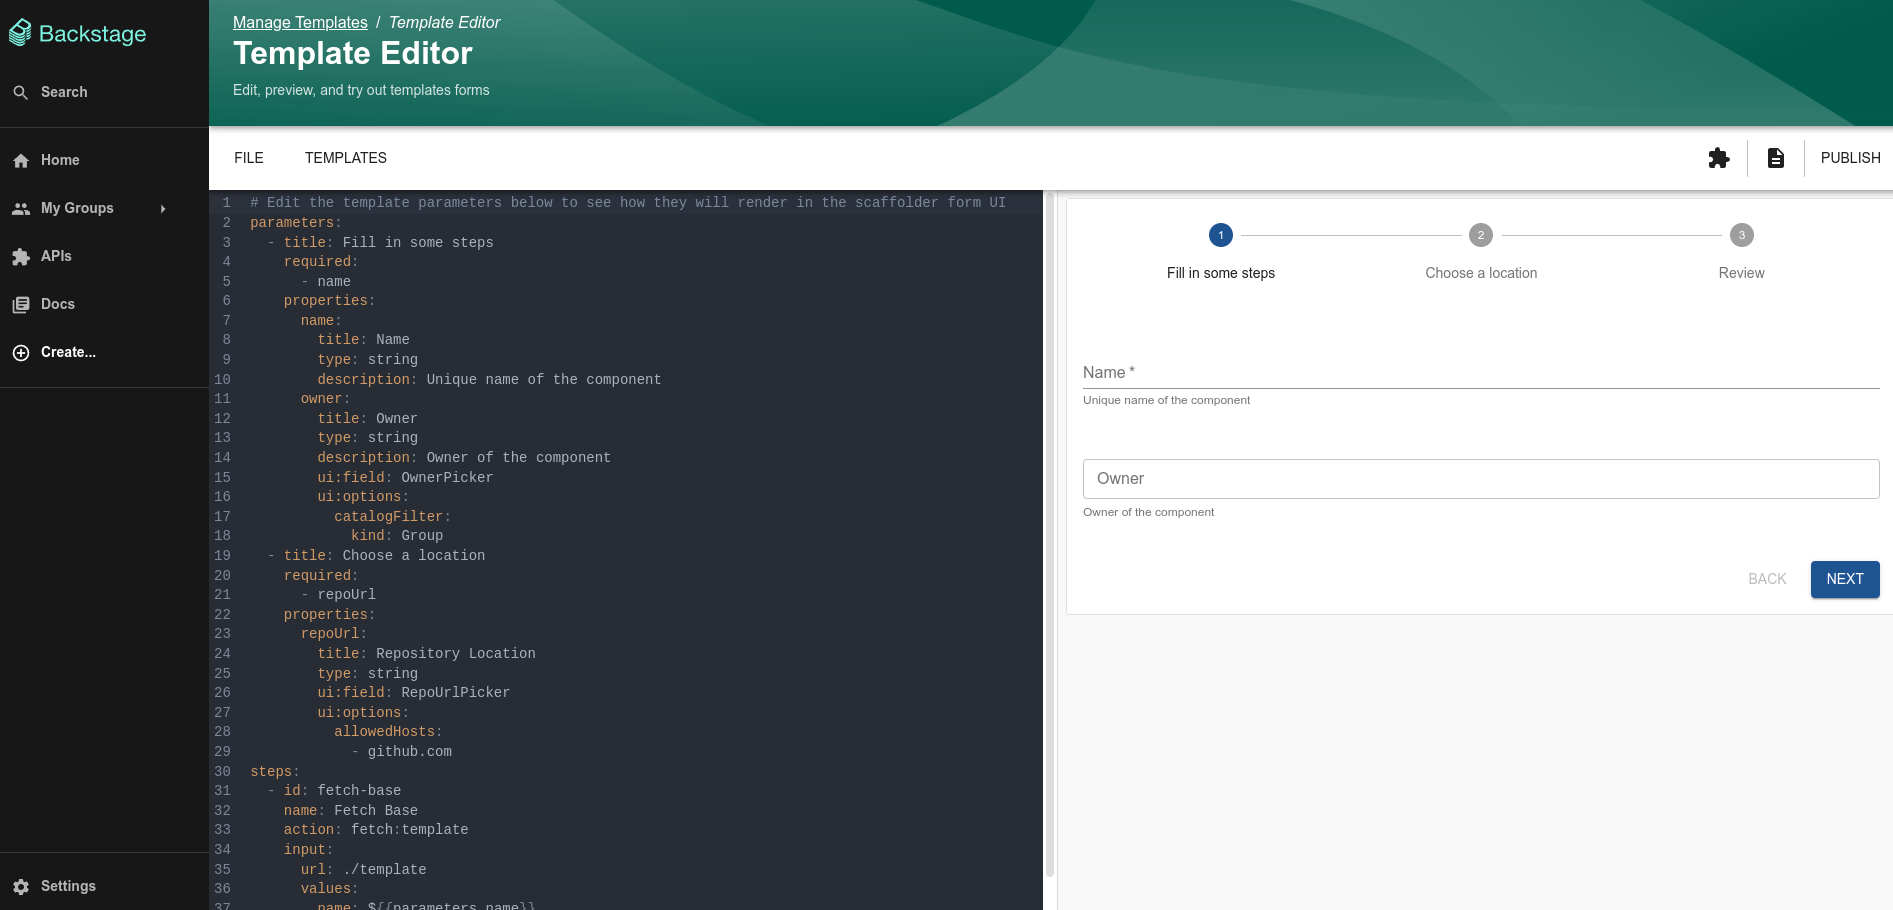
Task: Go to Home via house icon
Action: [x=20, y=160]
